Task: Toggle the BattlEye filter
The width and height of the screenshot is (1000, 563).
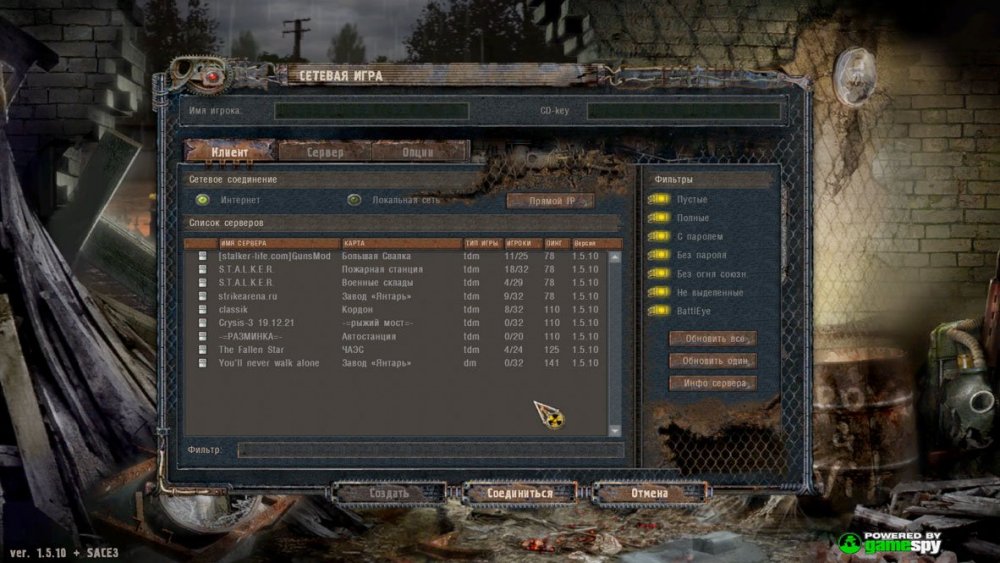Action: coord(660,311)
